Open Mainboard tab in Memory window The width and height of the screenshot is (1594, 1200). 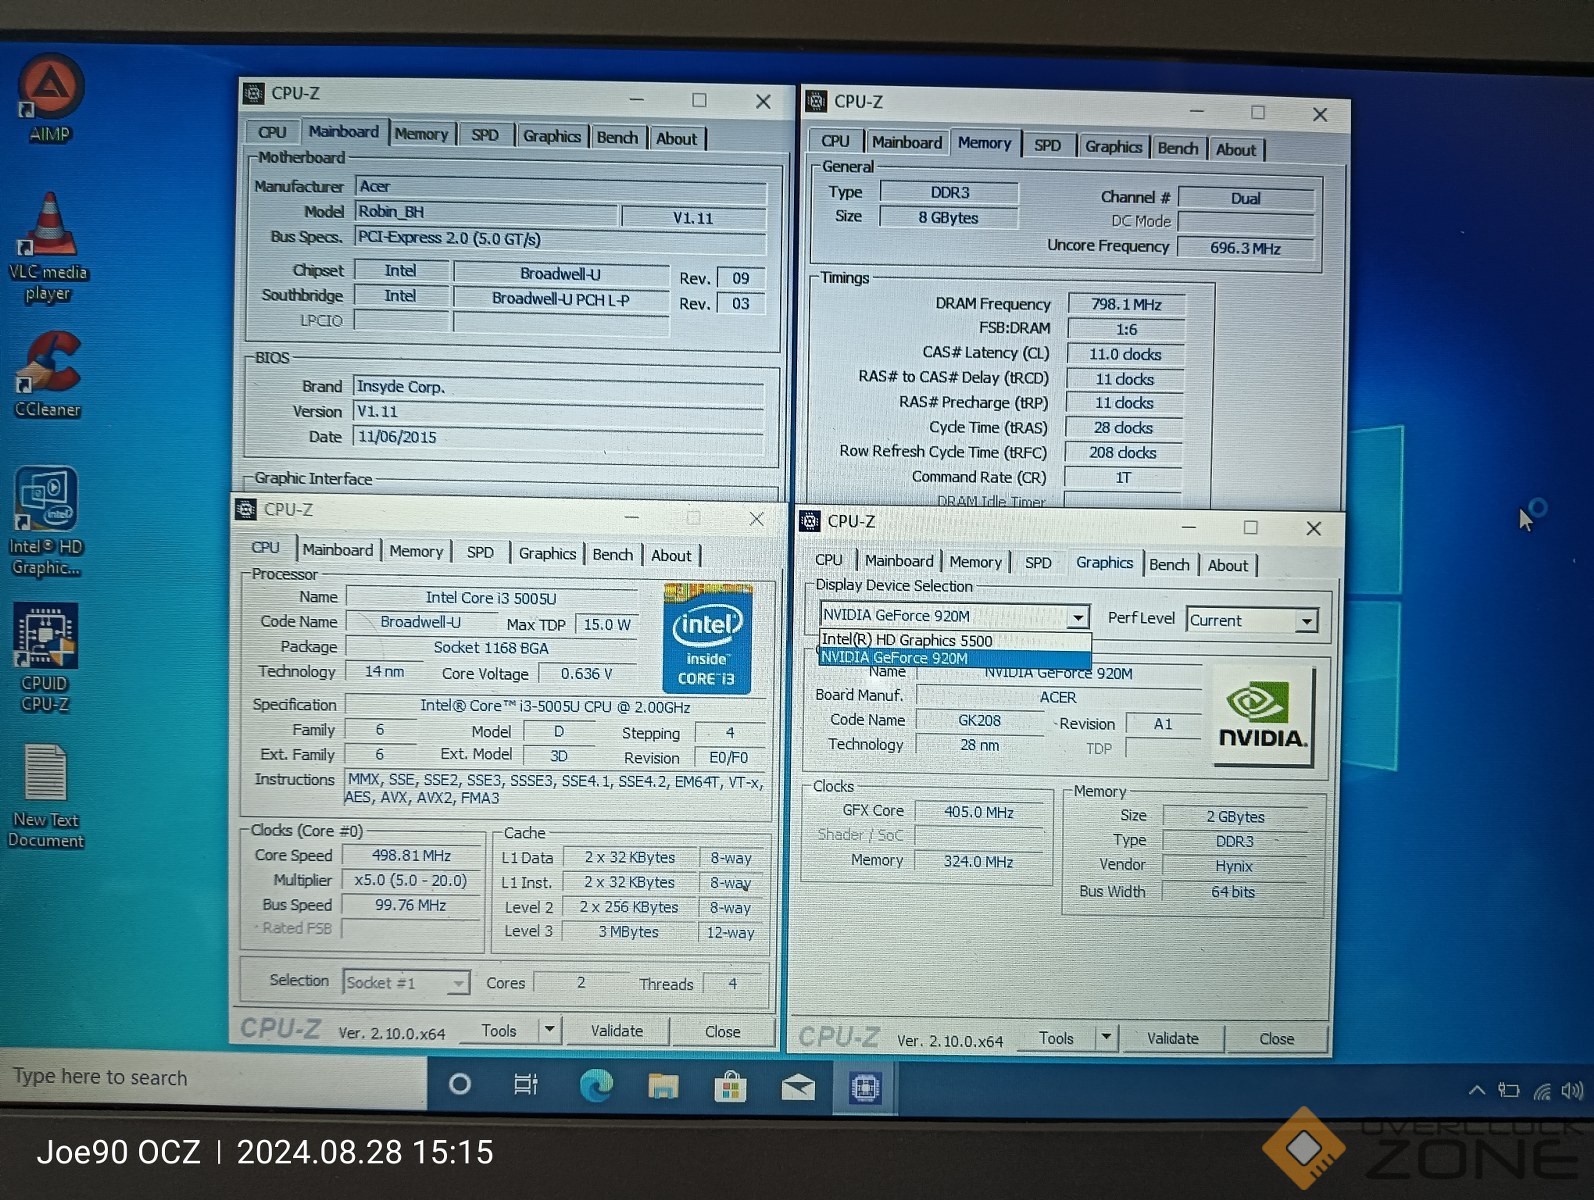(x=907, y=143)
